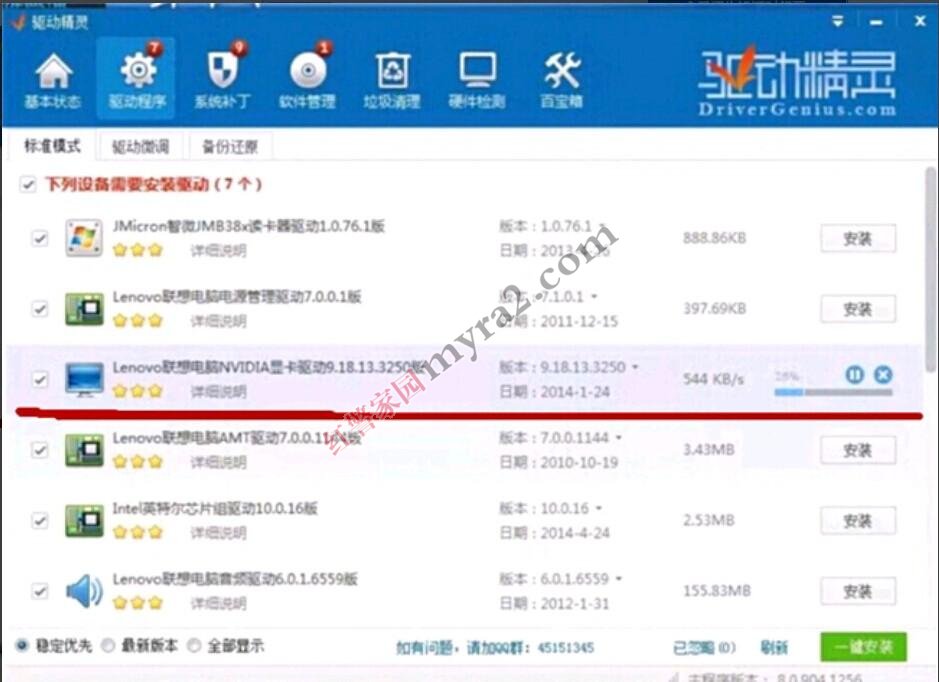Image resolution: width=939 pixels, height=682 pixels.
Task: Click the 155.83MB file size text
Action: click(717, 591)
